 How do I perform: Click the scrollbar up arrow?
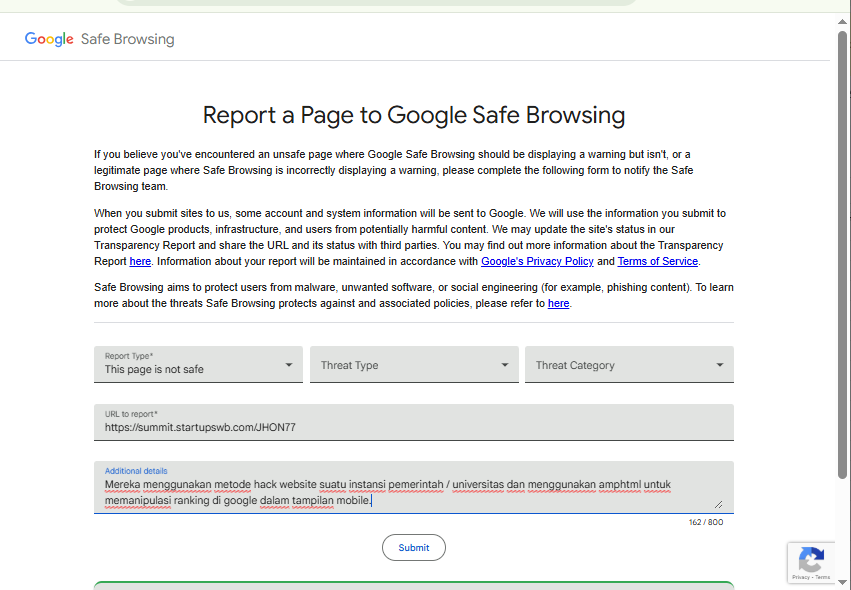pos(842,22)
